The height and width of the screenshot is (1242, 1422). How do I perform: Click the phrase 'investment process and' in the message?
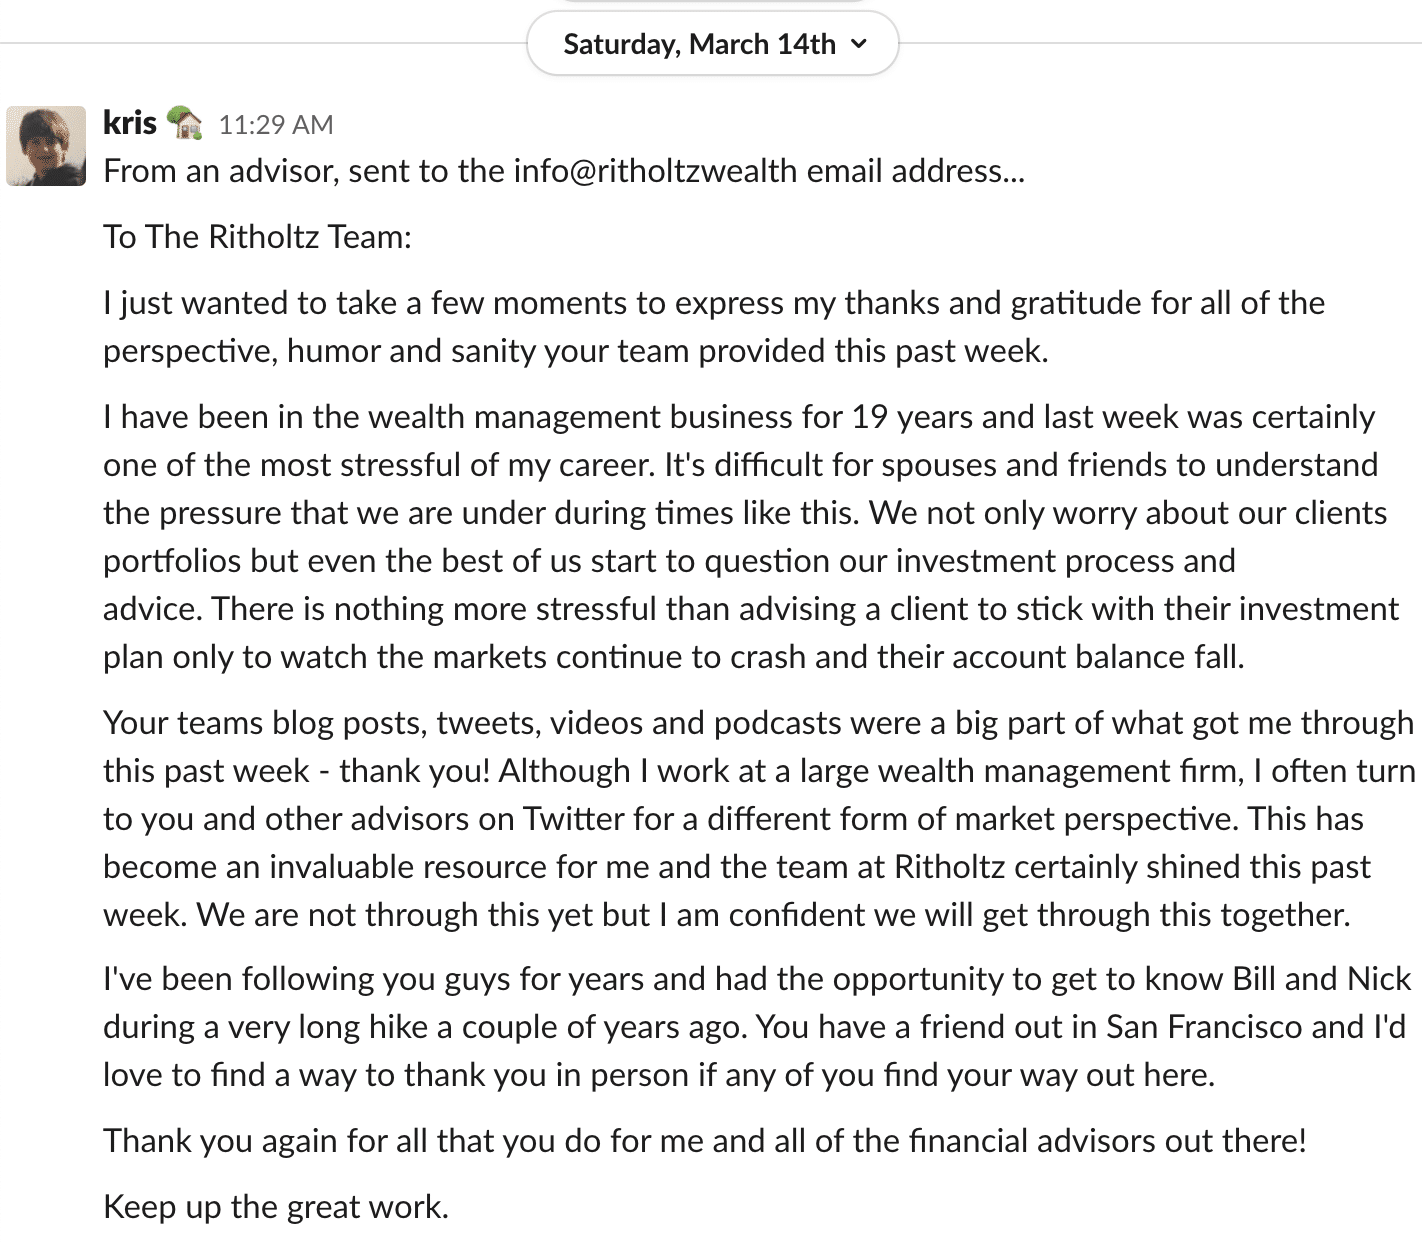point(1066,561)
